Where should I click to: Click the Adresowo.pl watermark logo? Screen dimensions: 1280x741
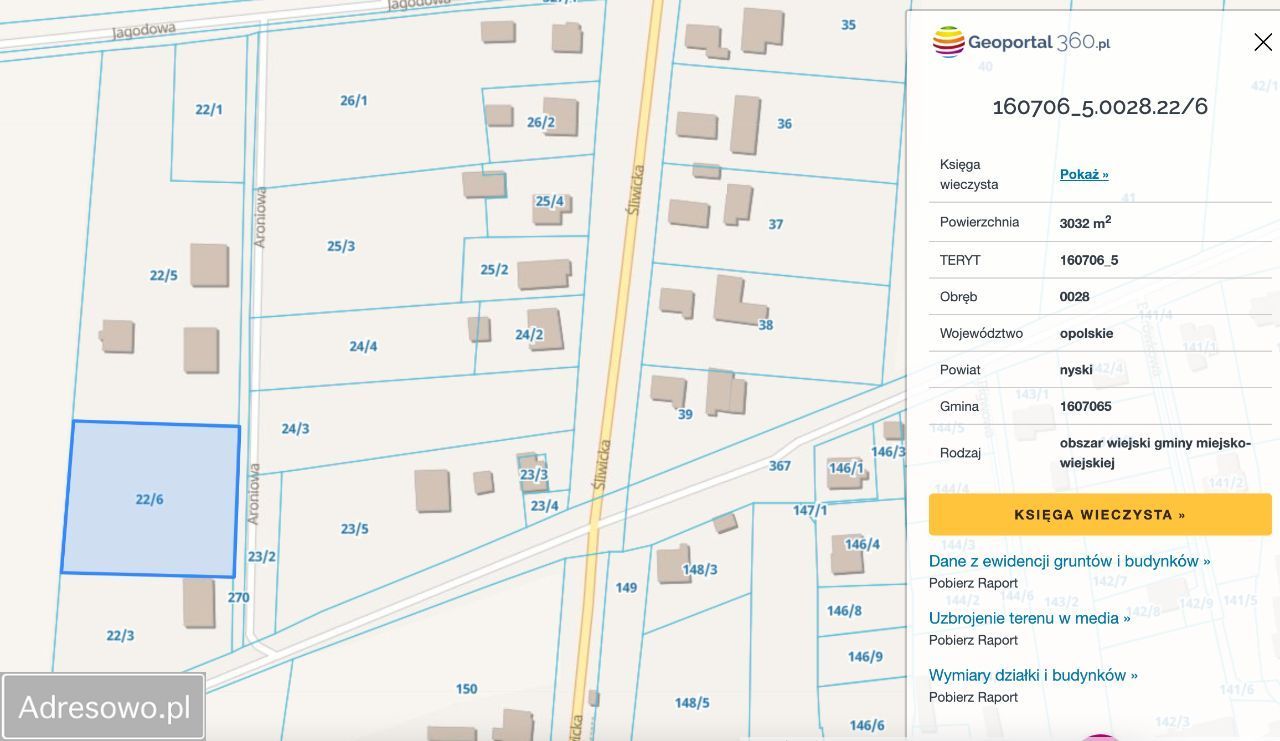pyautogui.click(x=104, y=707)
